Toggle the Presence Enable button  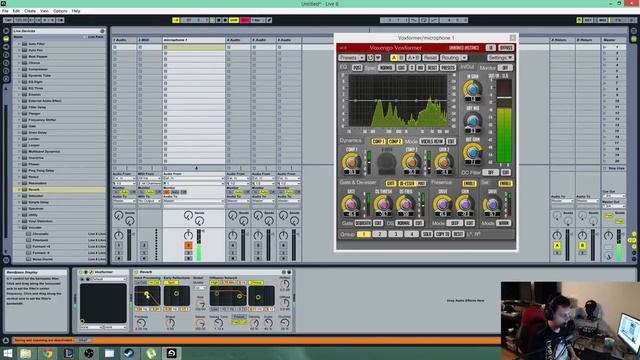pos(469,183)
